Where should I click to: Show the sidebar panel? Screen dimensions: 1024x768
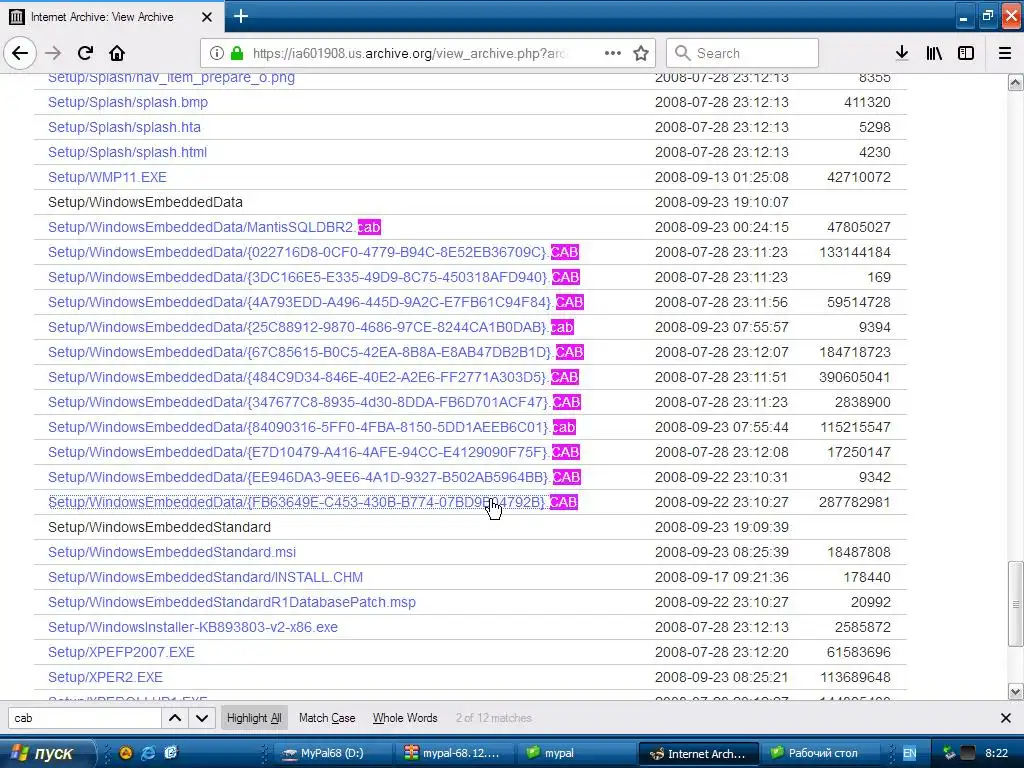pos(966,53)
